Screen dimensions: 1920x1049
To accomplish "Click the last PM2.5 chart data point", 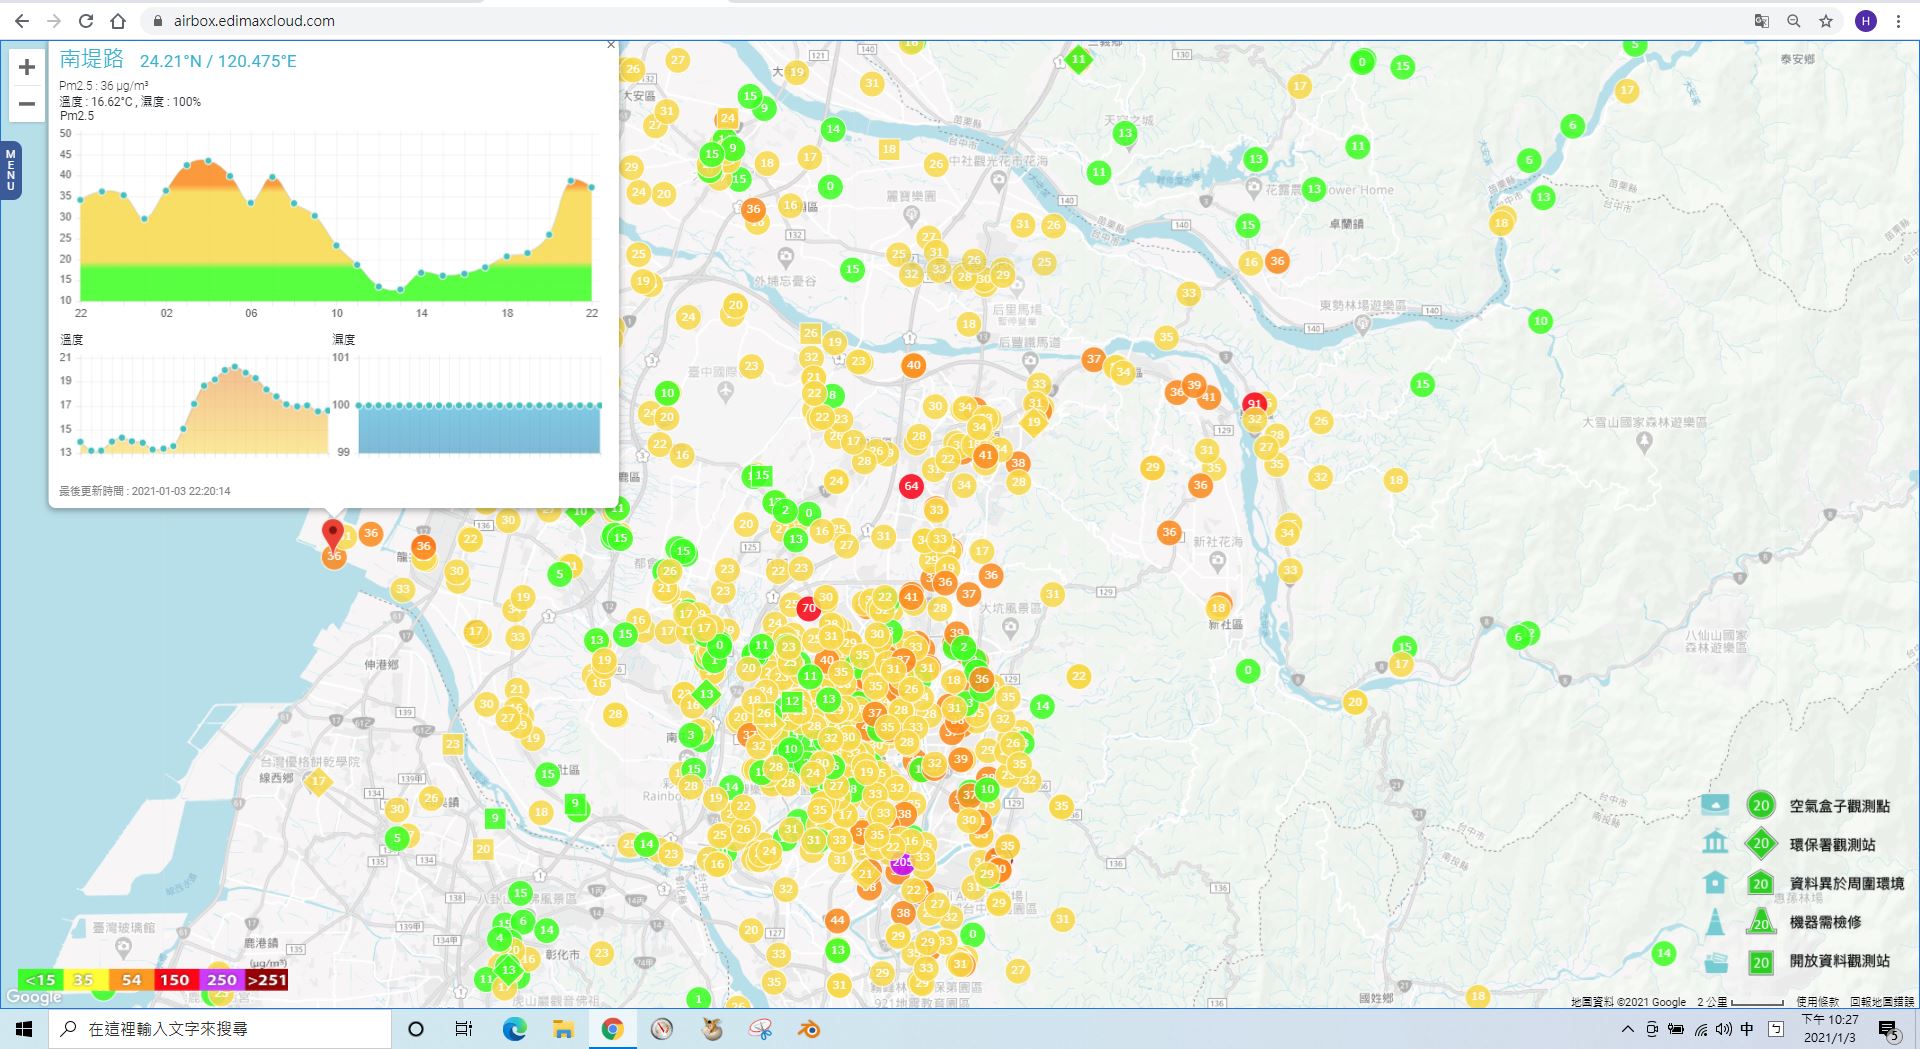I will [x=592, y=187].
